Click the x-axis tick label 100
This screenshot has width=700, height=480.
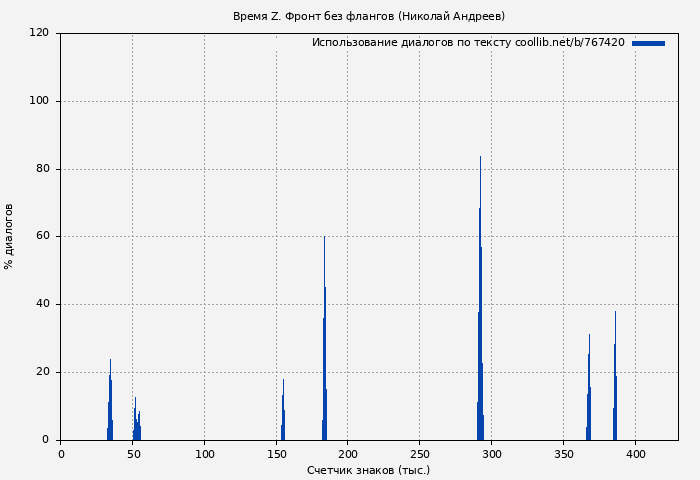click(204, 454)
